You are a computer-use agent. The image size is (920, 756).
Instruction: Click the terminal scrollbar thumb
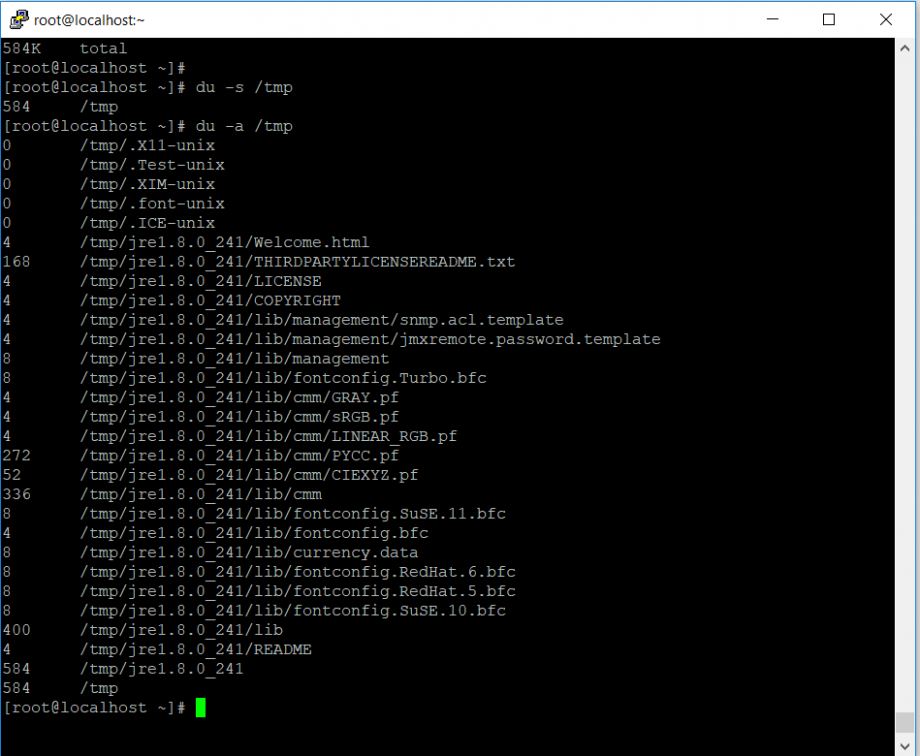tap(905, 722)
